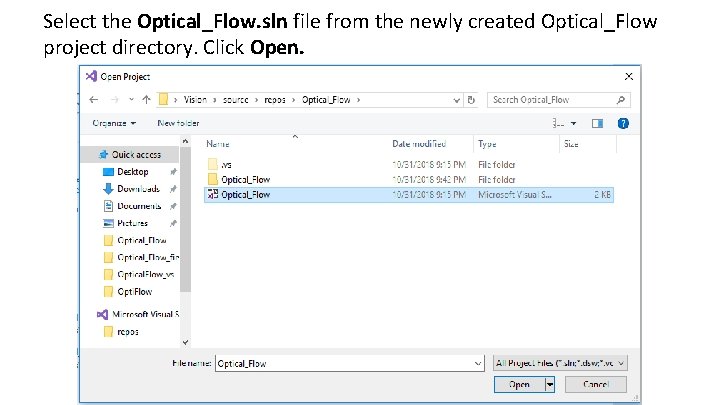Open repos folder in sidebar
This screenshot has width=720, height=405.
point(121,332)
